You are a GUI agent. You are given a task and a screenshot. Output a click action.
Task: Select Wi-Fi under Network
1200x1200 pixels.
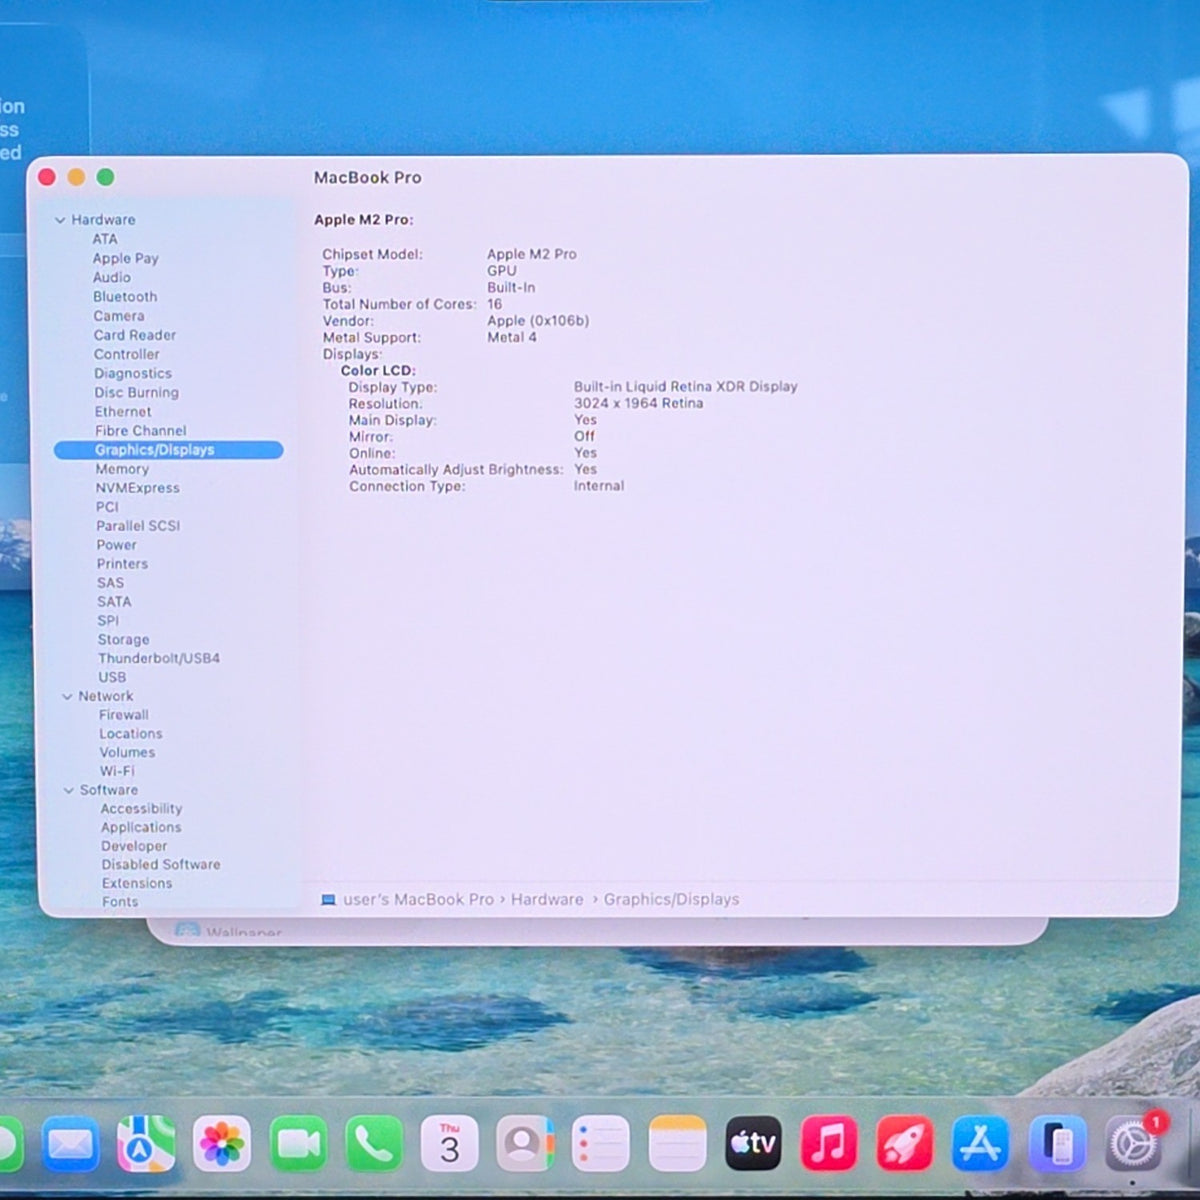[117, 772]
